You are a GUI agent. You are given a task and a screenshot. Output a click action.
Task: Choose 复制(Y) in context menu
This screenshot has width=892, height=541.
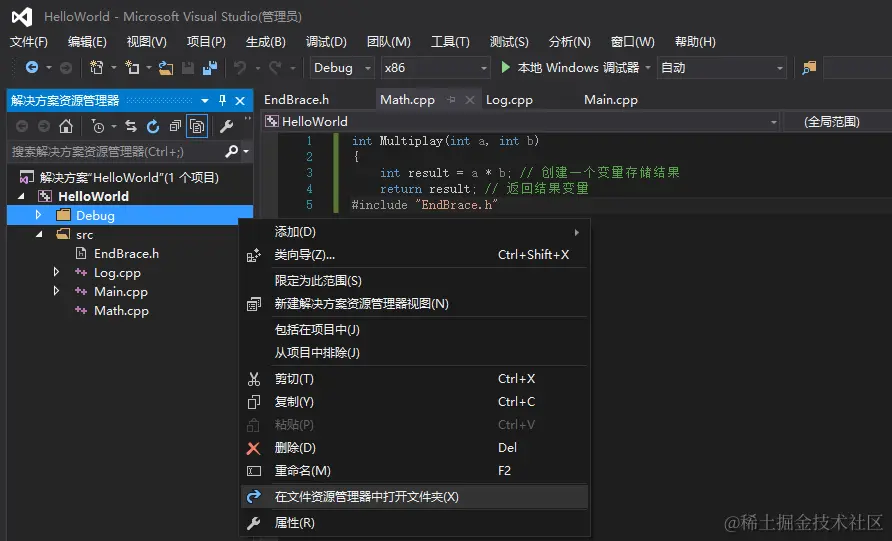[x=415, y=402]
